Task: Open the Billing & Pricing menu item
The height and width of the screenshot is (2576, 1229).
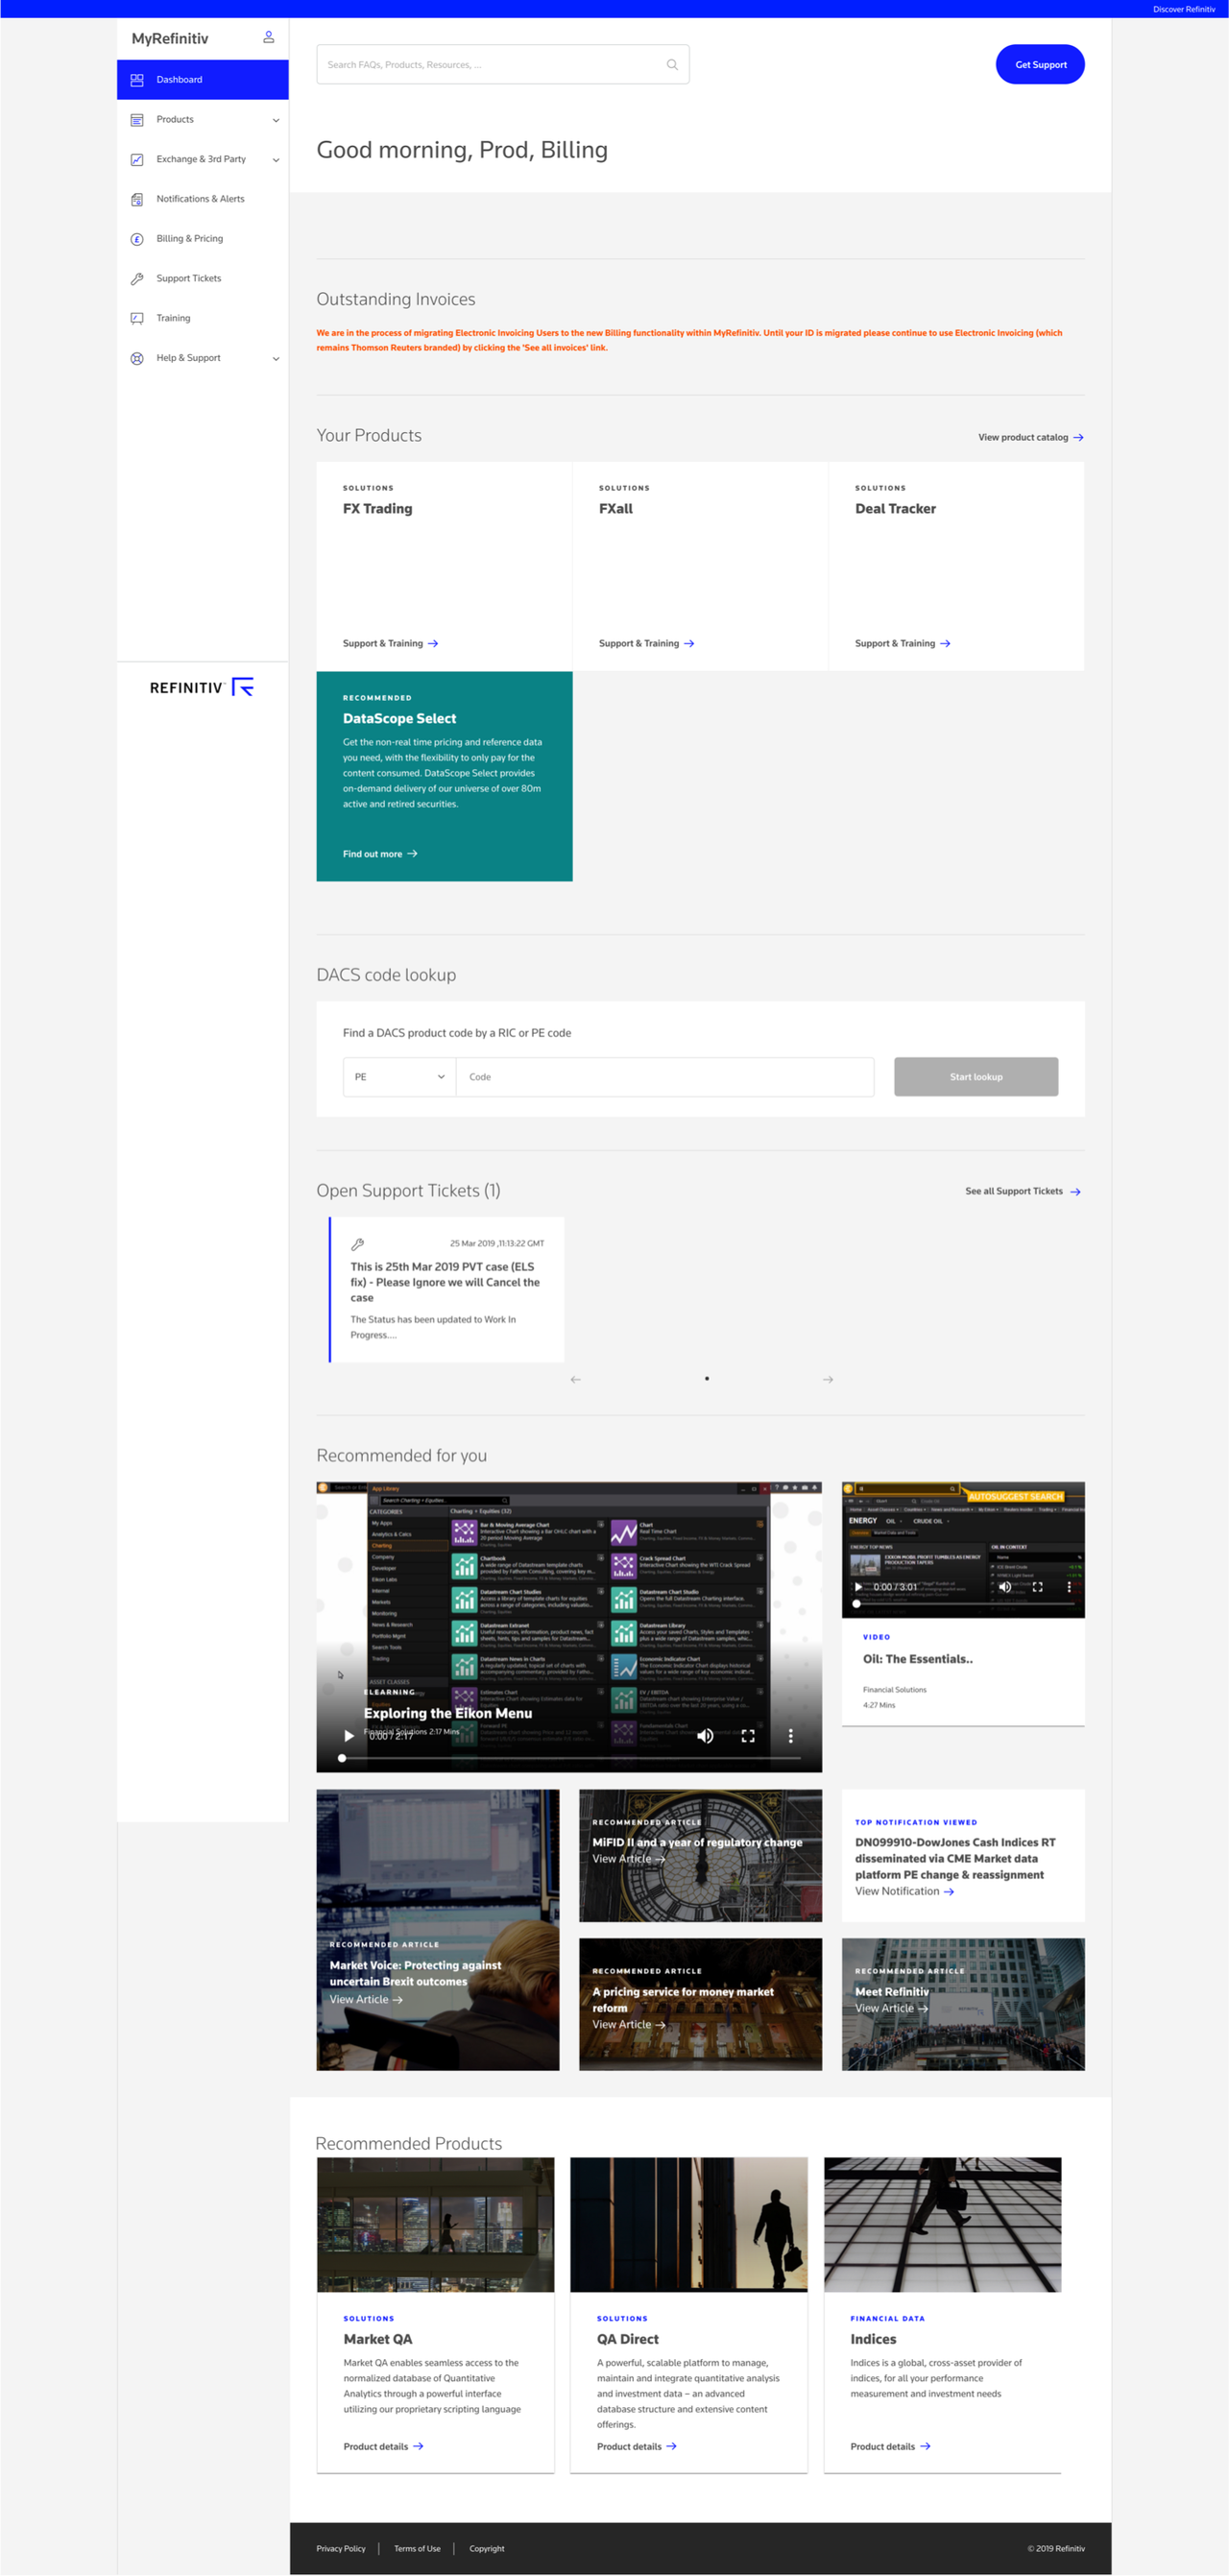Action: (203, 239)
